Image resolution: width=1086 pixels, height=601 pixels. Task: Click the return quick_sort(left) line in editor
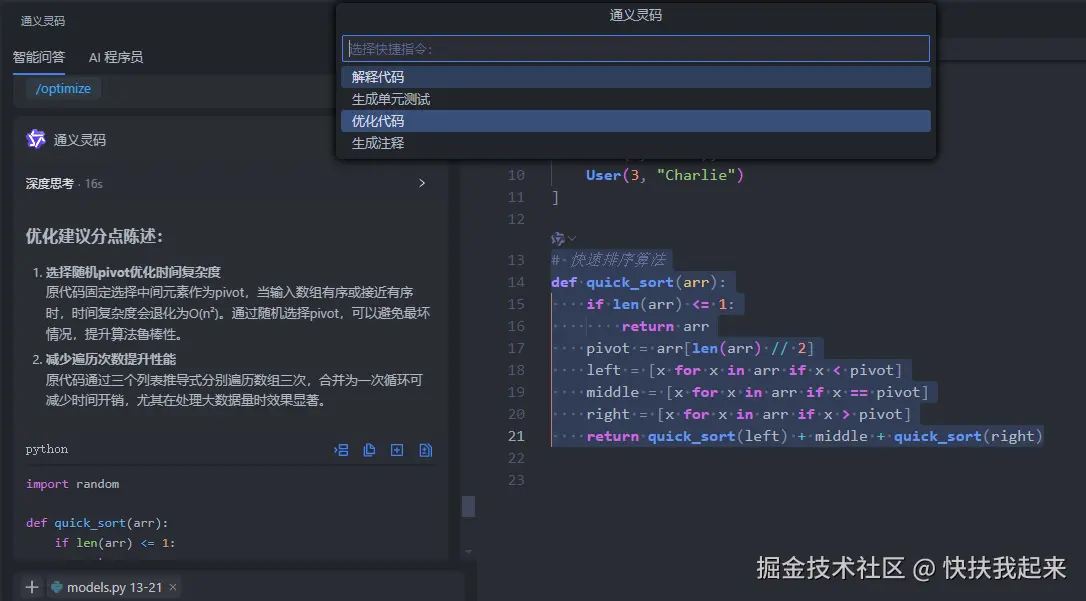tap(814, 436)
